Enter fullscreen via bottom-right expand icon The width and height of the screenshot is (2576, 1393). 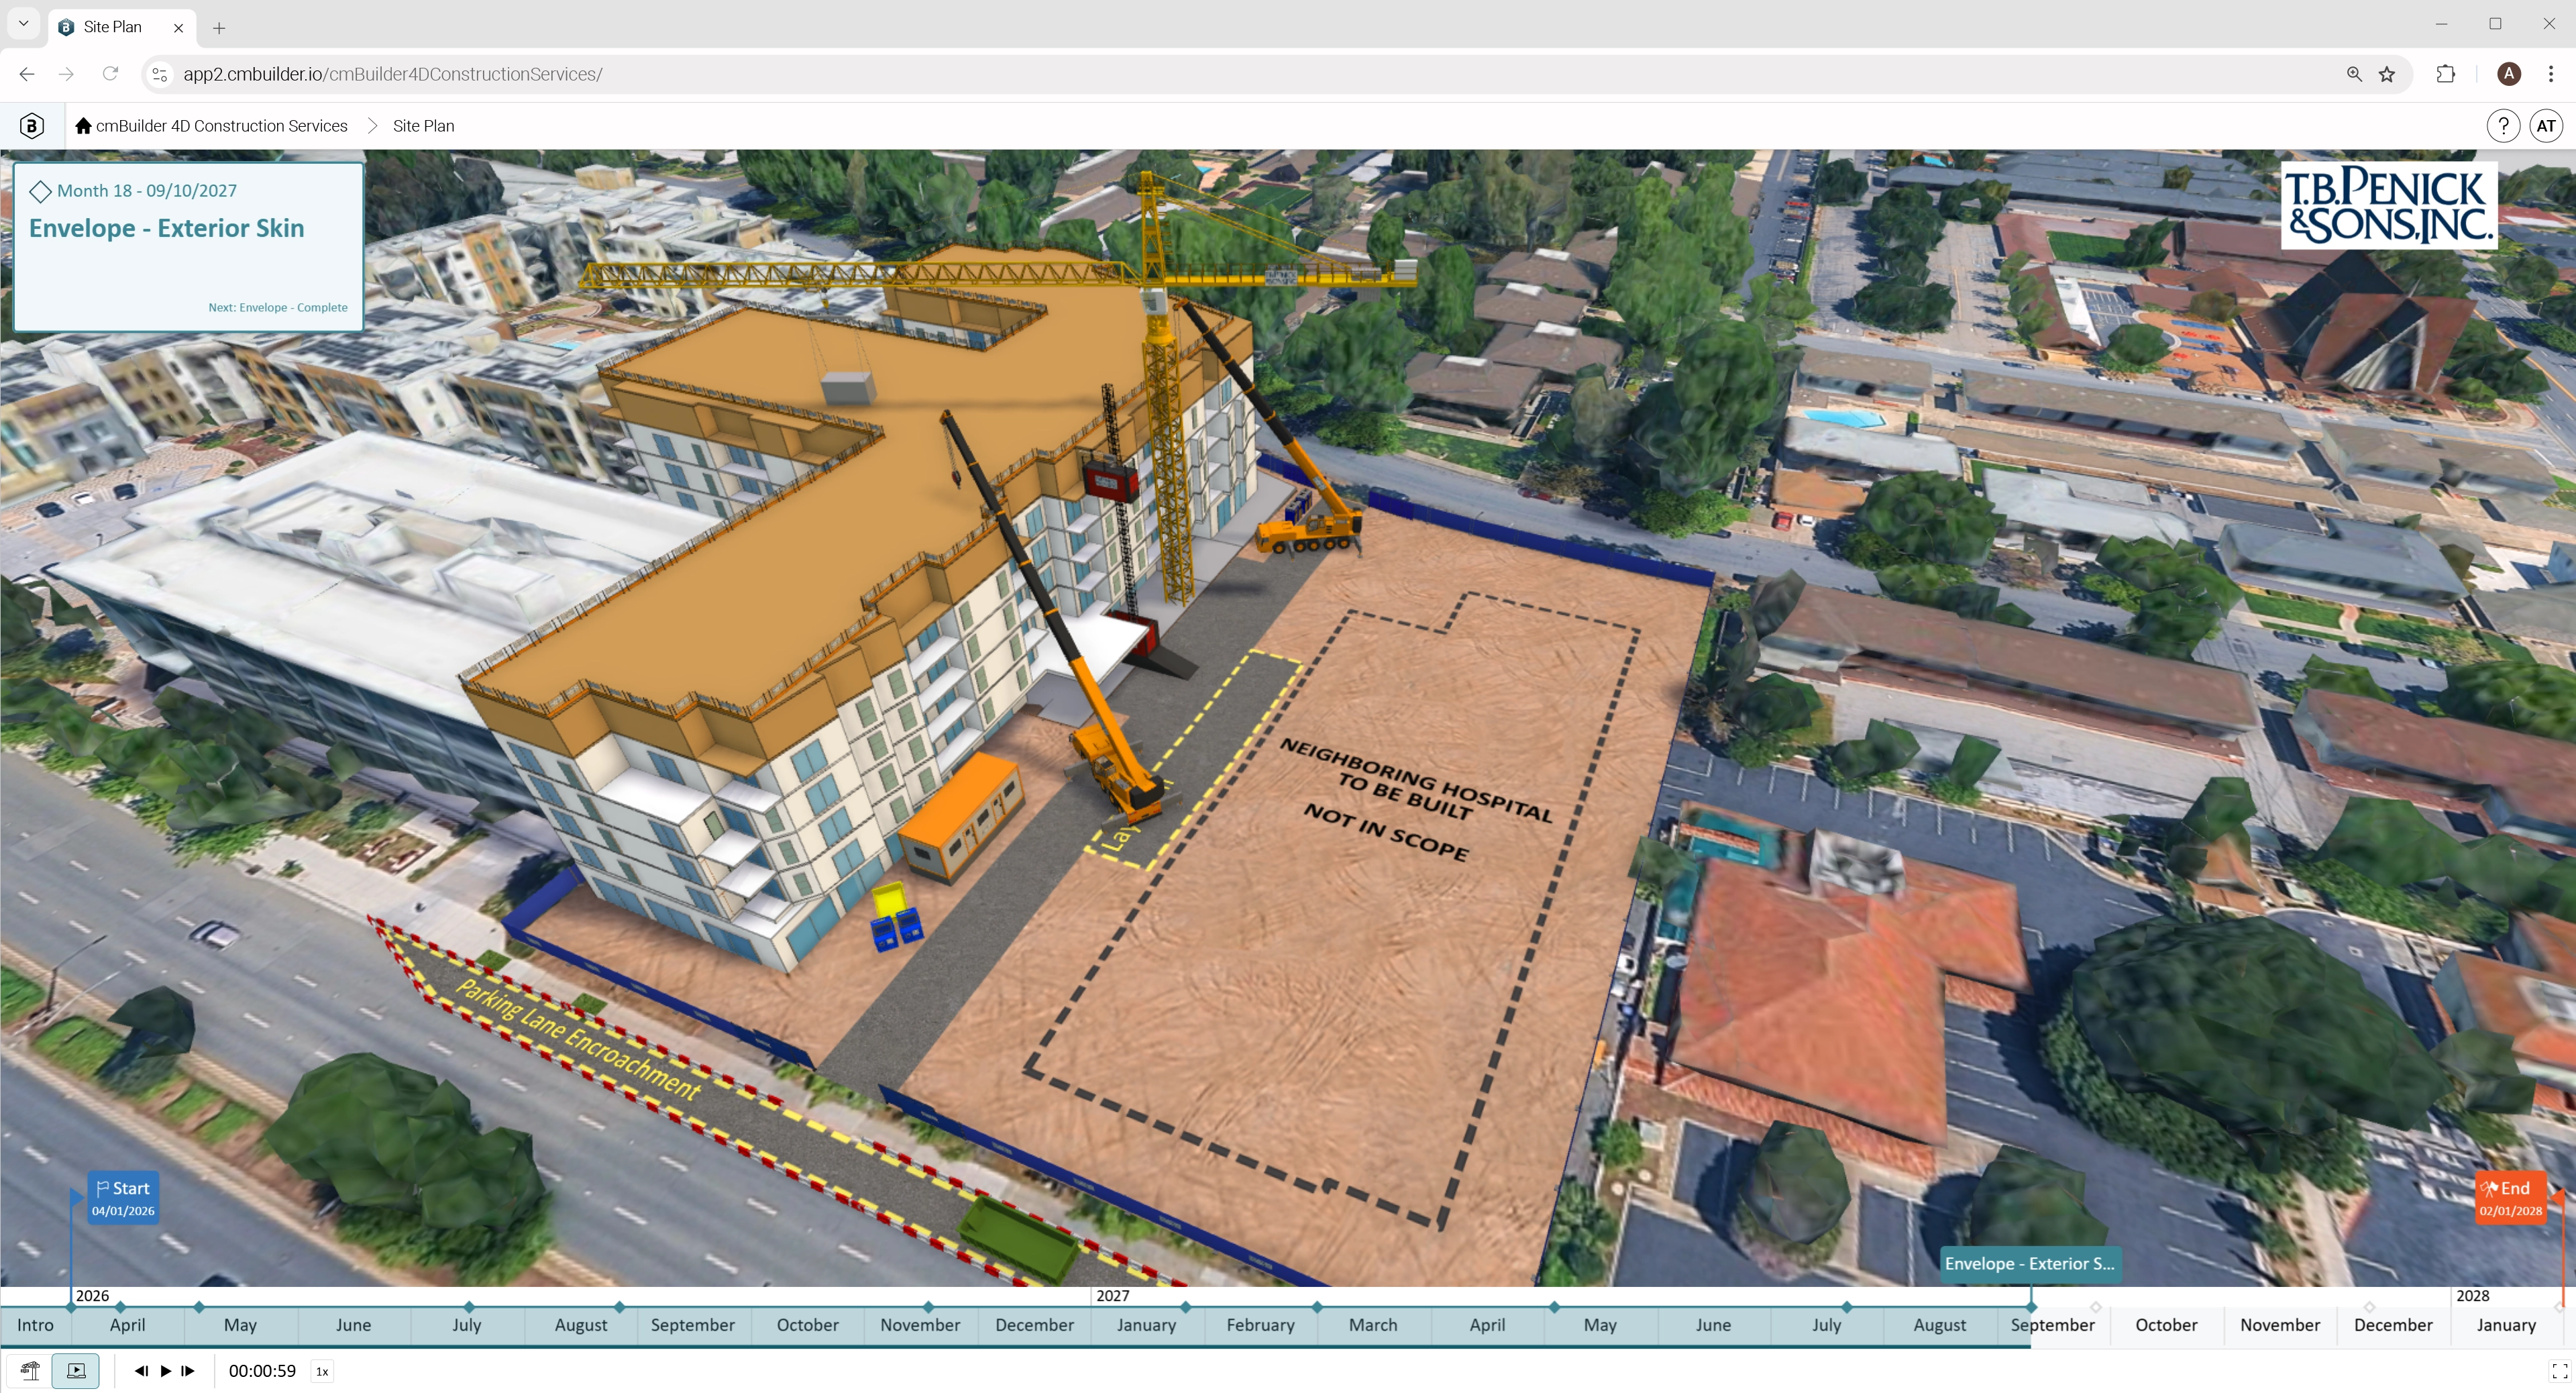click(x=2559, y=1370)
